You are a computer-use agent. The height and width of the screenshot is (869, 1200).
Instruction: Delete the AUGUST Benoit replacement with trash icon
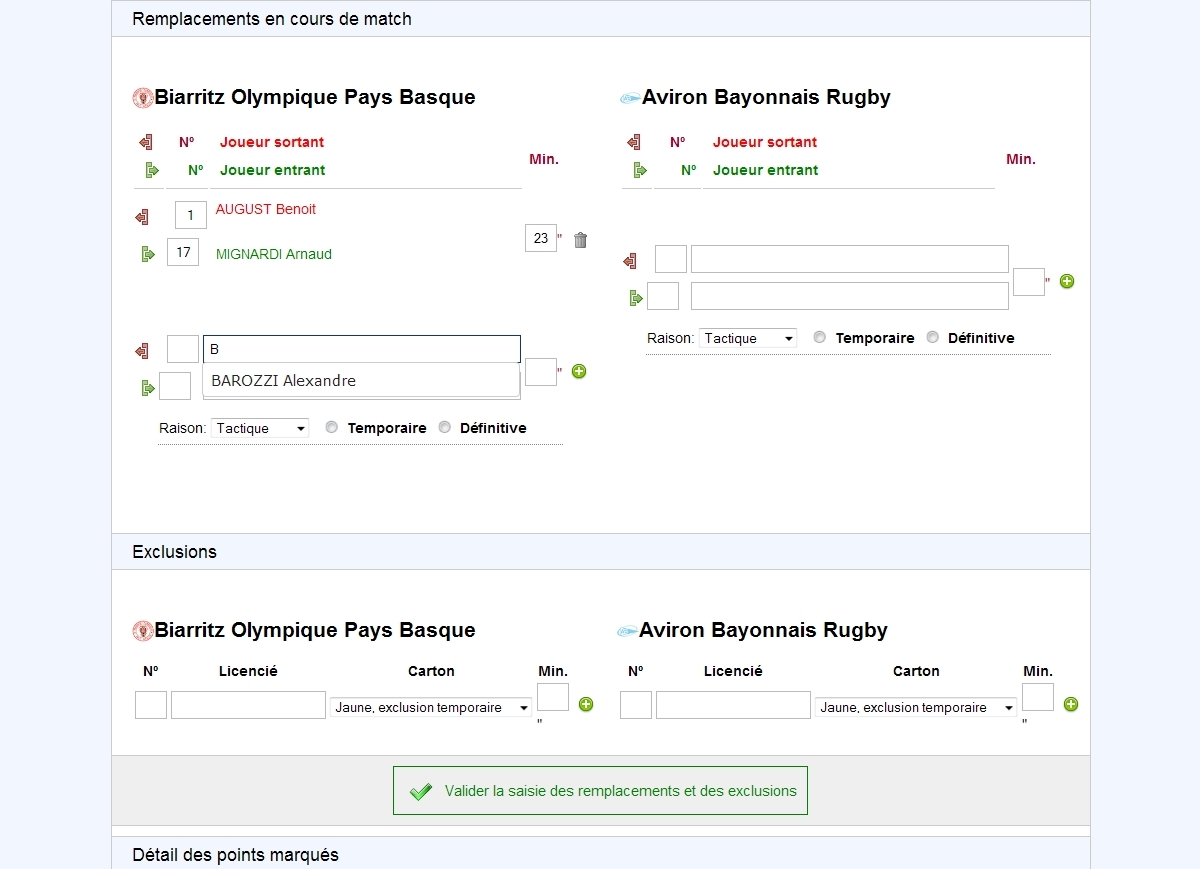[580, 240]
